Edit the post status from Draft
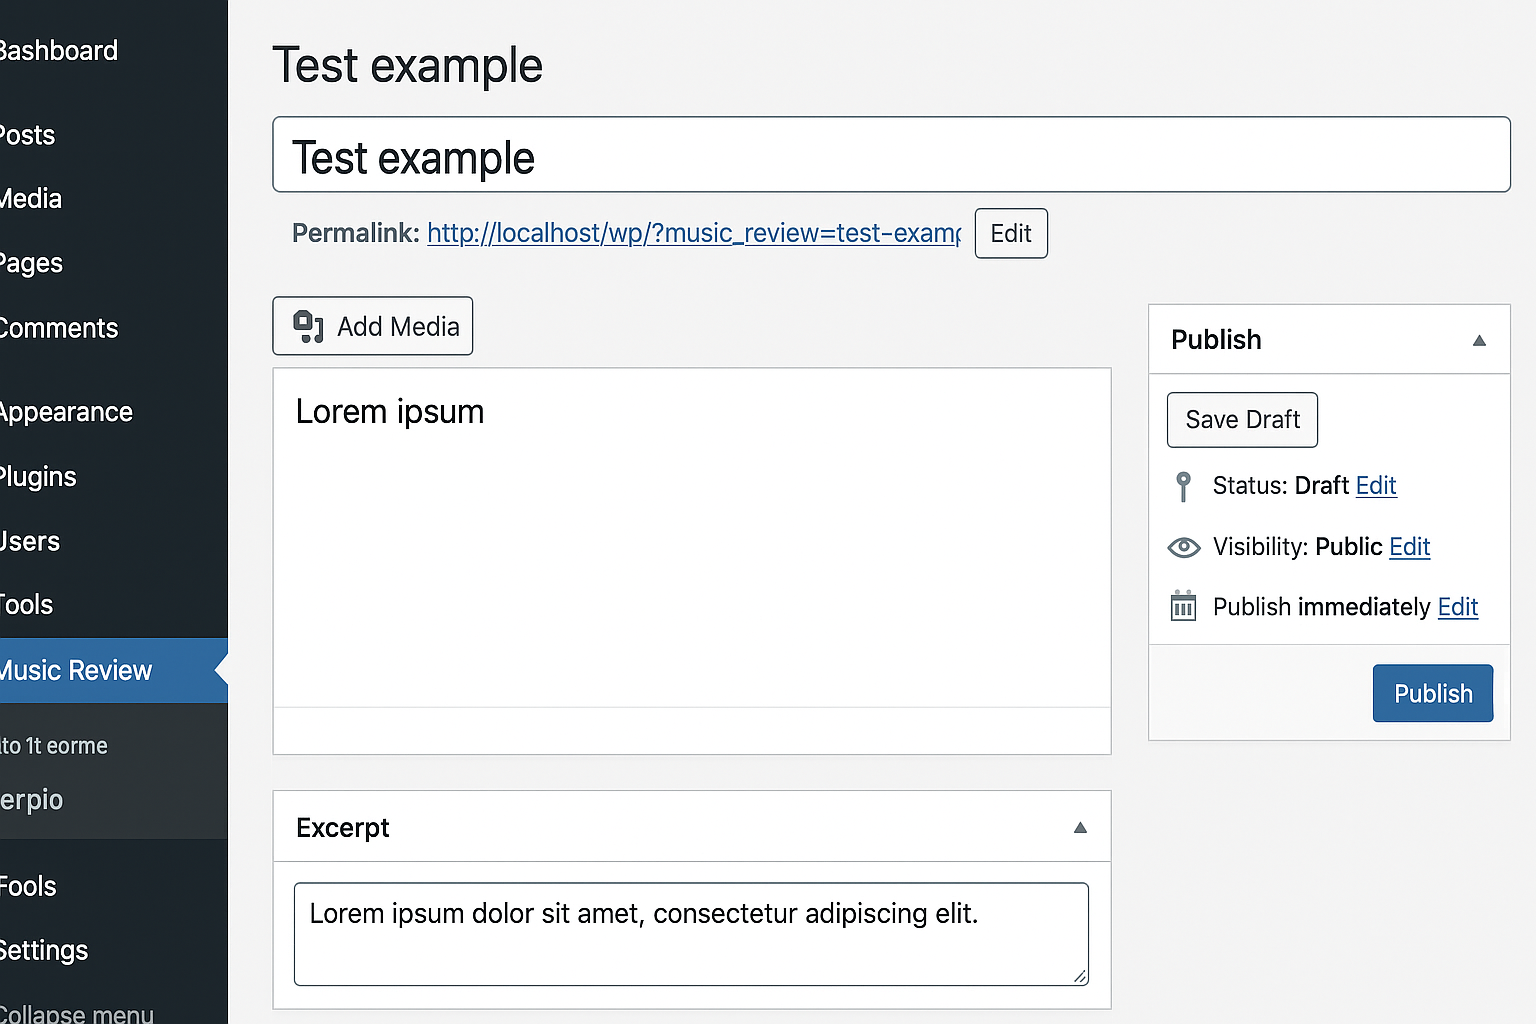 coord(1376,486)
